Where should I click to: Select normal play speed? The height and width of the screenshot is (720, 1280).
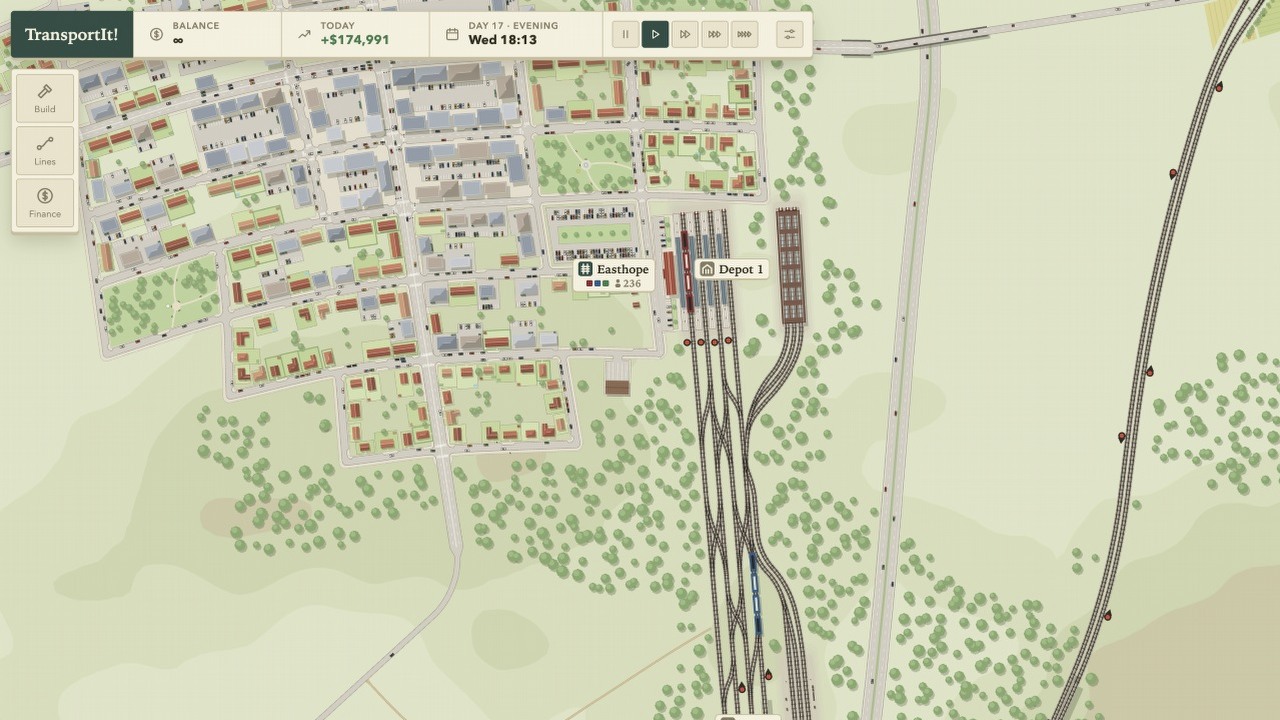click(x=655, y=34)
